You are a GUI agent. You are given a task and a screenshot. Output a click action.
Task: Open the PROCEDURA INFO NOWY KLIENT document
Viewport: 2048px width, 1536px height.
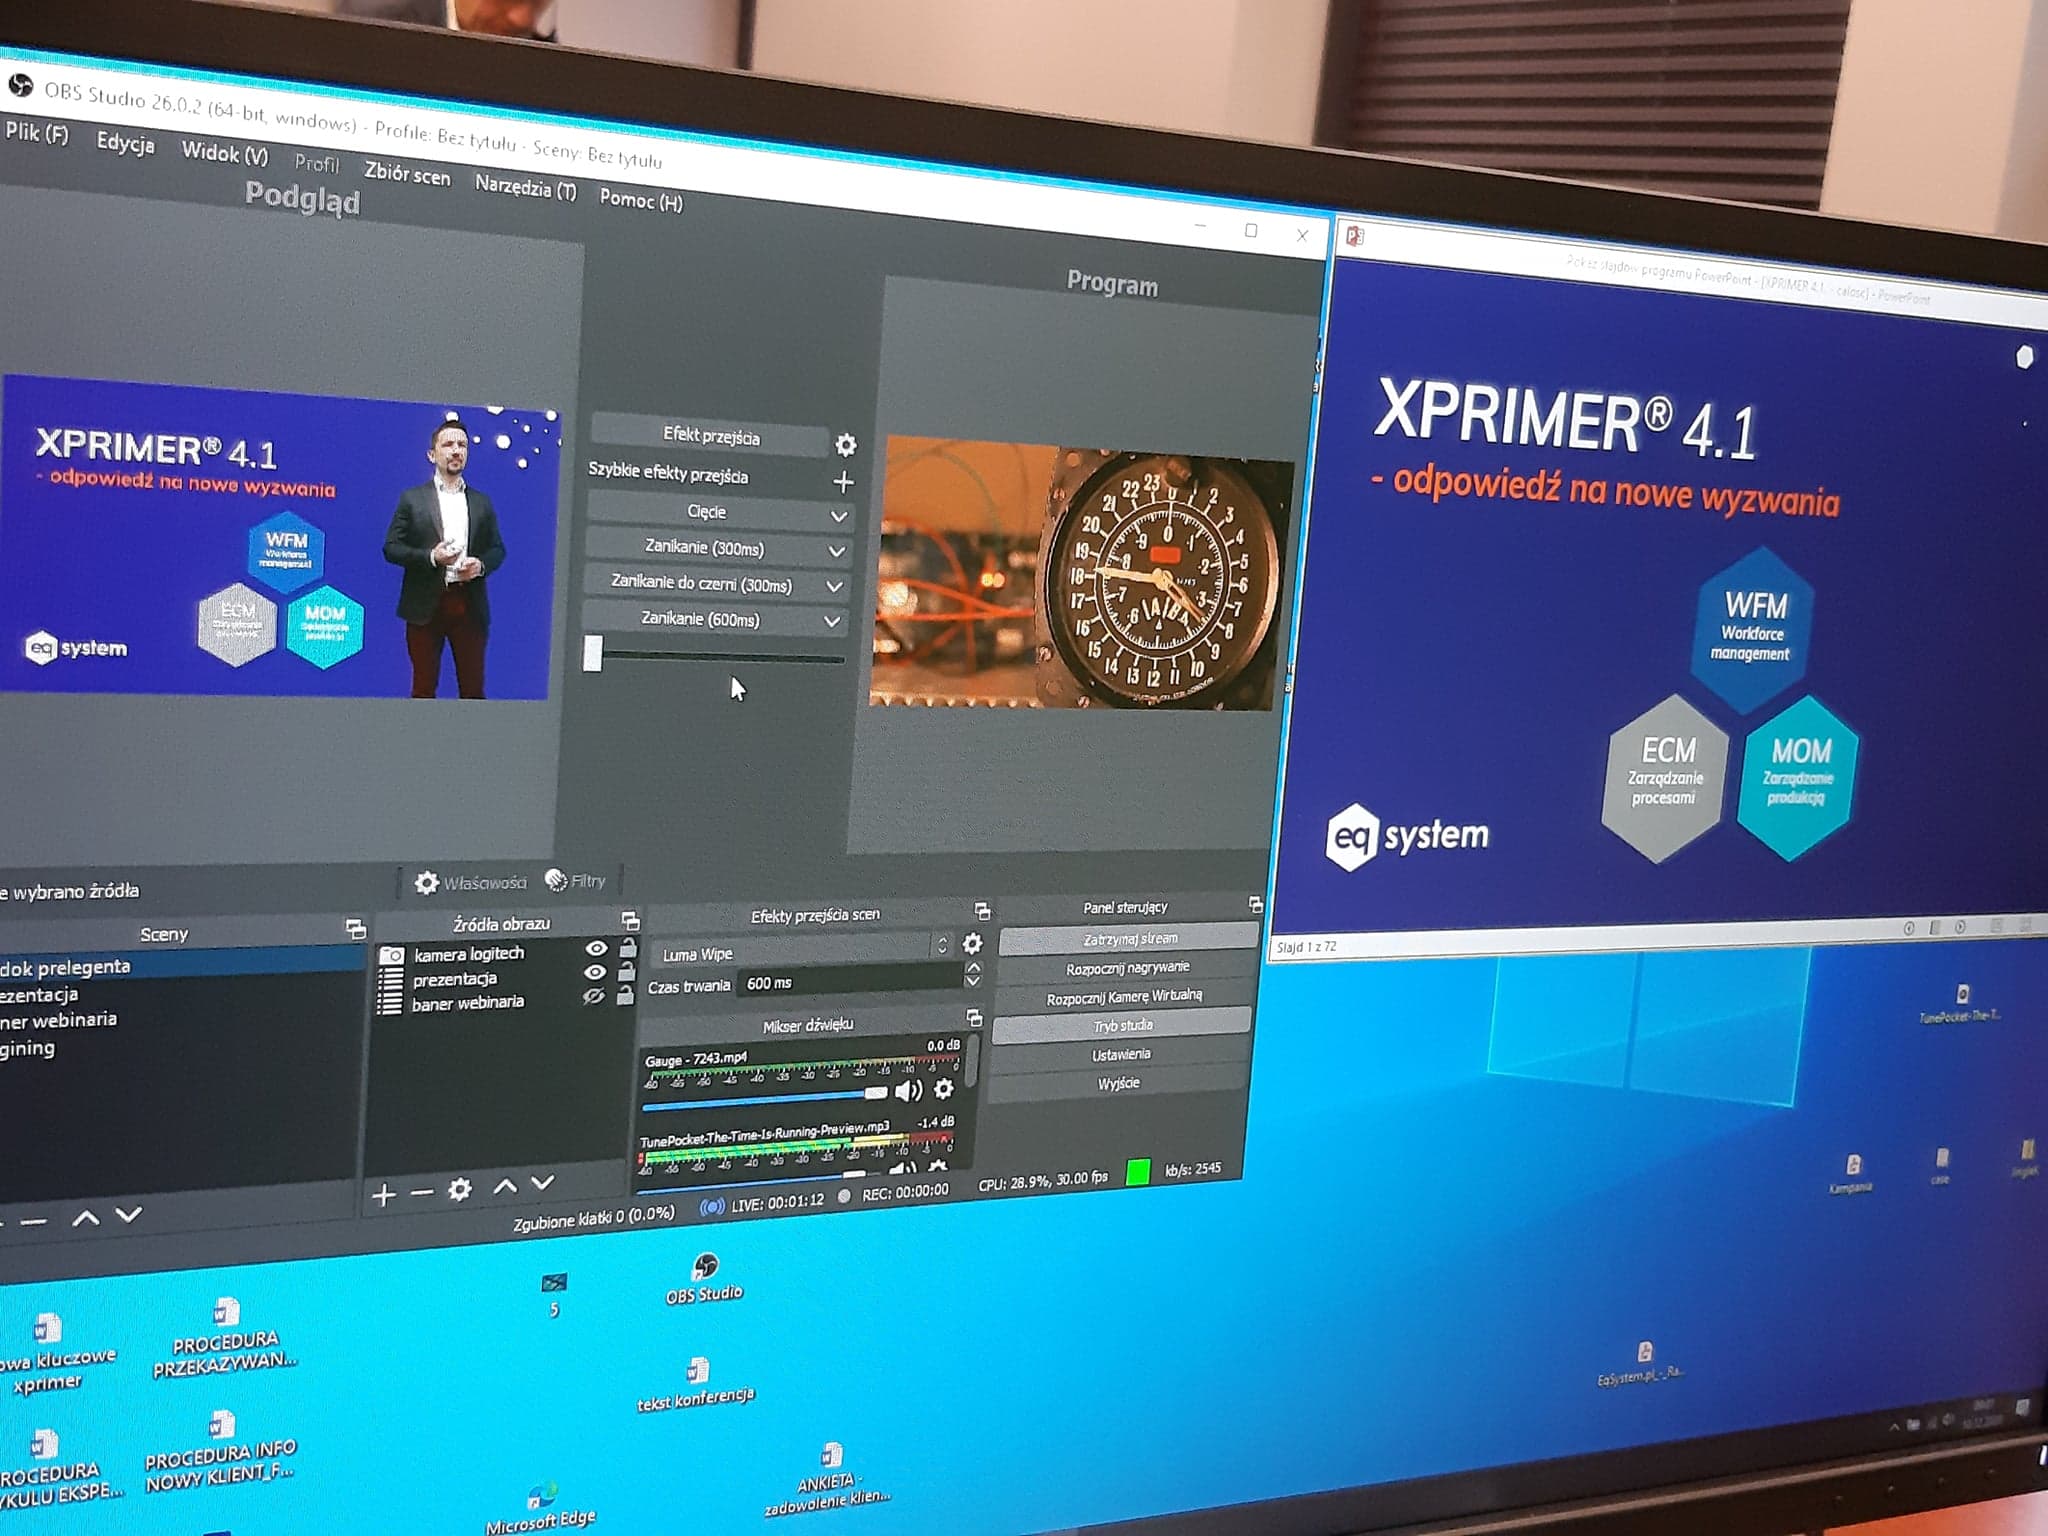point(221,1453)
